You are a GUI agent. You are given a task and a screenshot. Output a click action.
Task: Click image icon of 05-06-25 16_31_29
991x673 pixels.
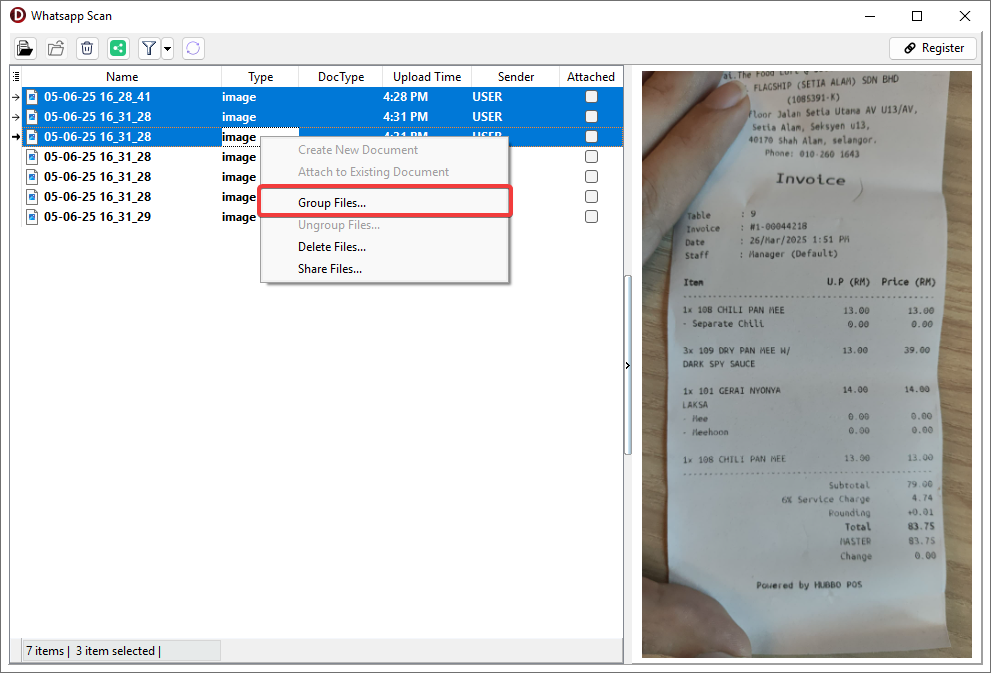click(32, 217)
